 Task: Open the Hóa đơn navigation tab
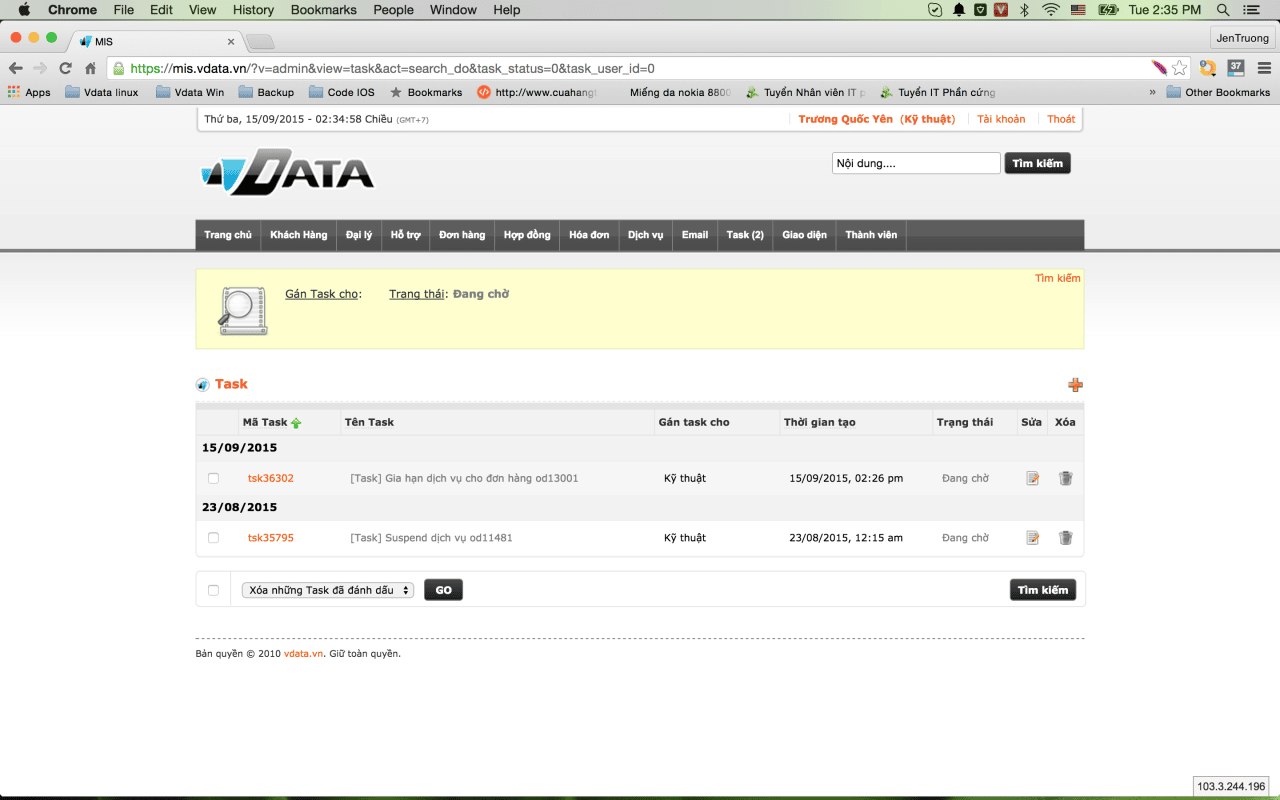(589, 235)
